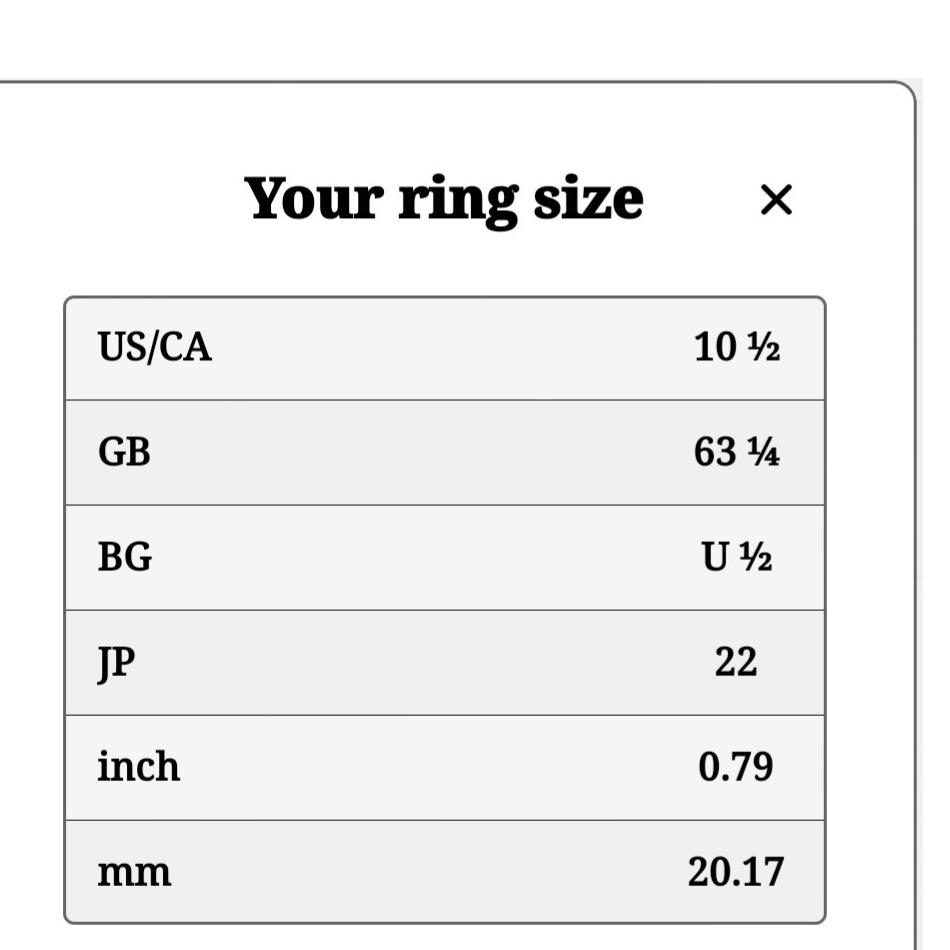Click the word Your in the title
Image resolution: width=950 pixels, height=950 pixels.
coord(314,198)
